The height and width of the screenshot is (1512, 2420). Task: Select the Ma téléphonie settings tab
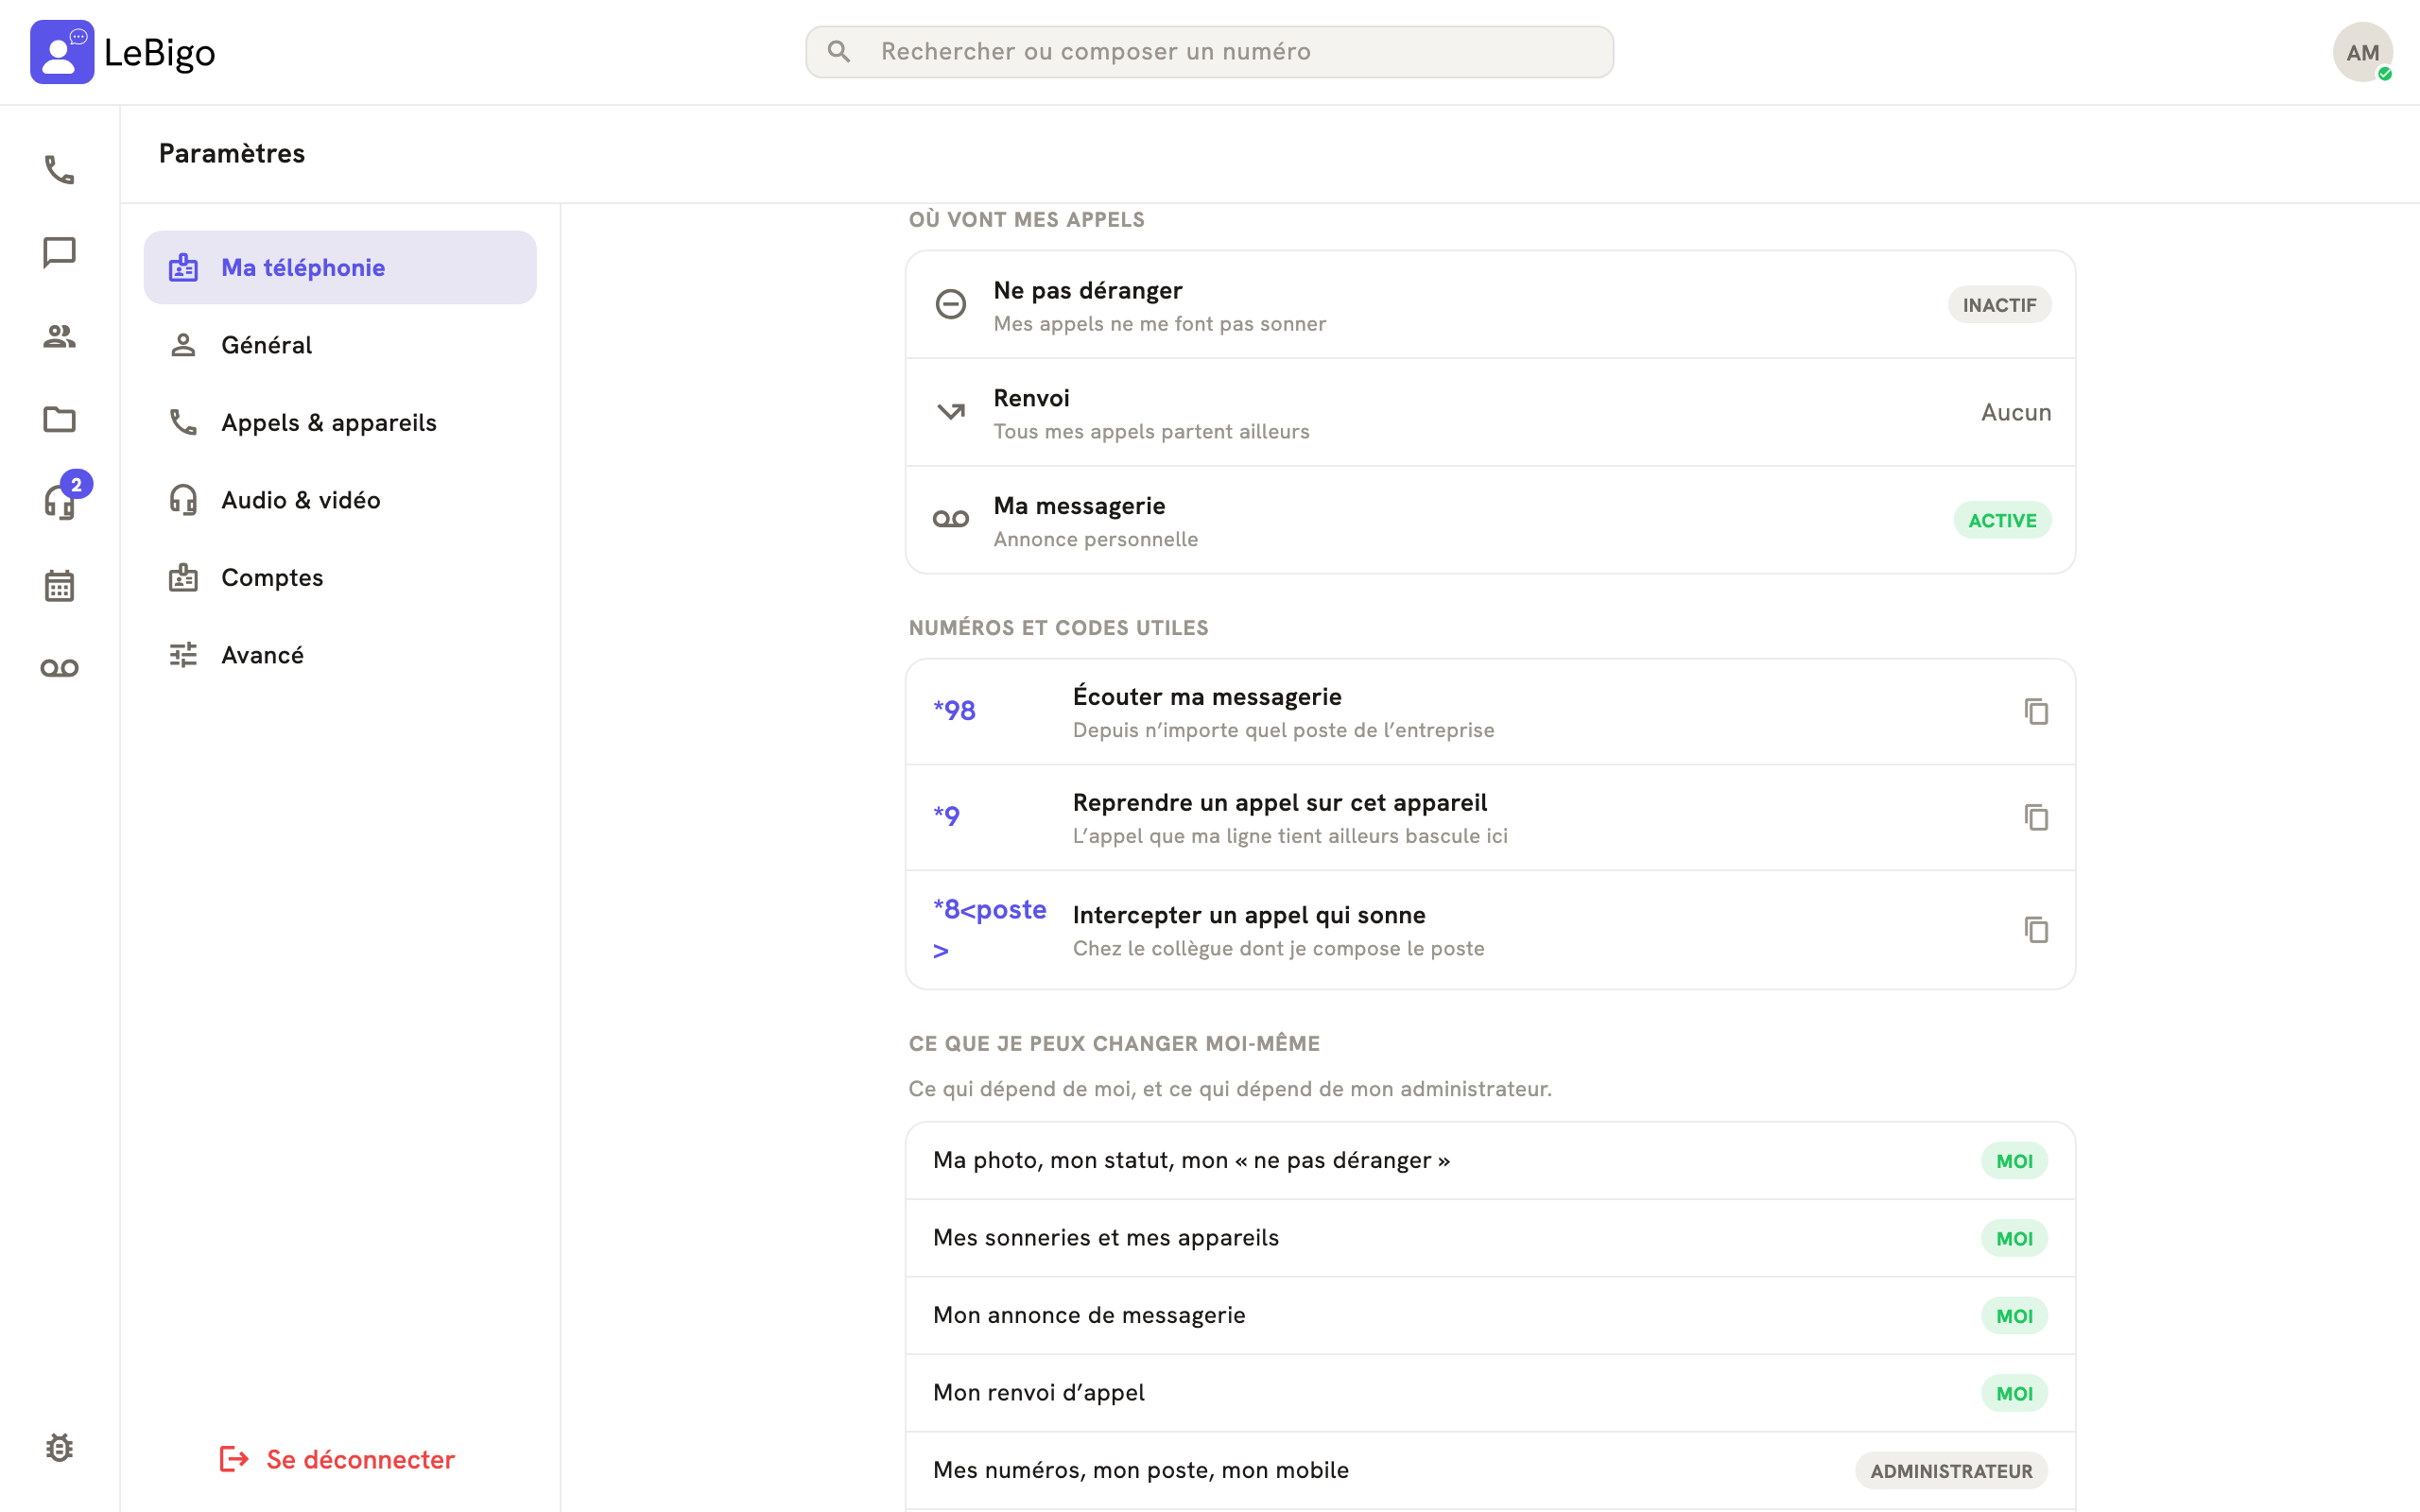[x=340, y=267]
